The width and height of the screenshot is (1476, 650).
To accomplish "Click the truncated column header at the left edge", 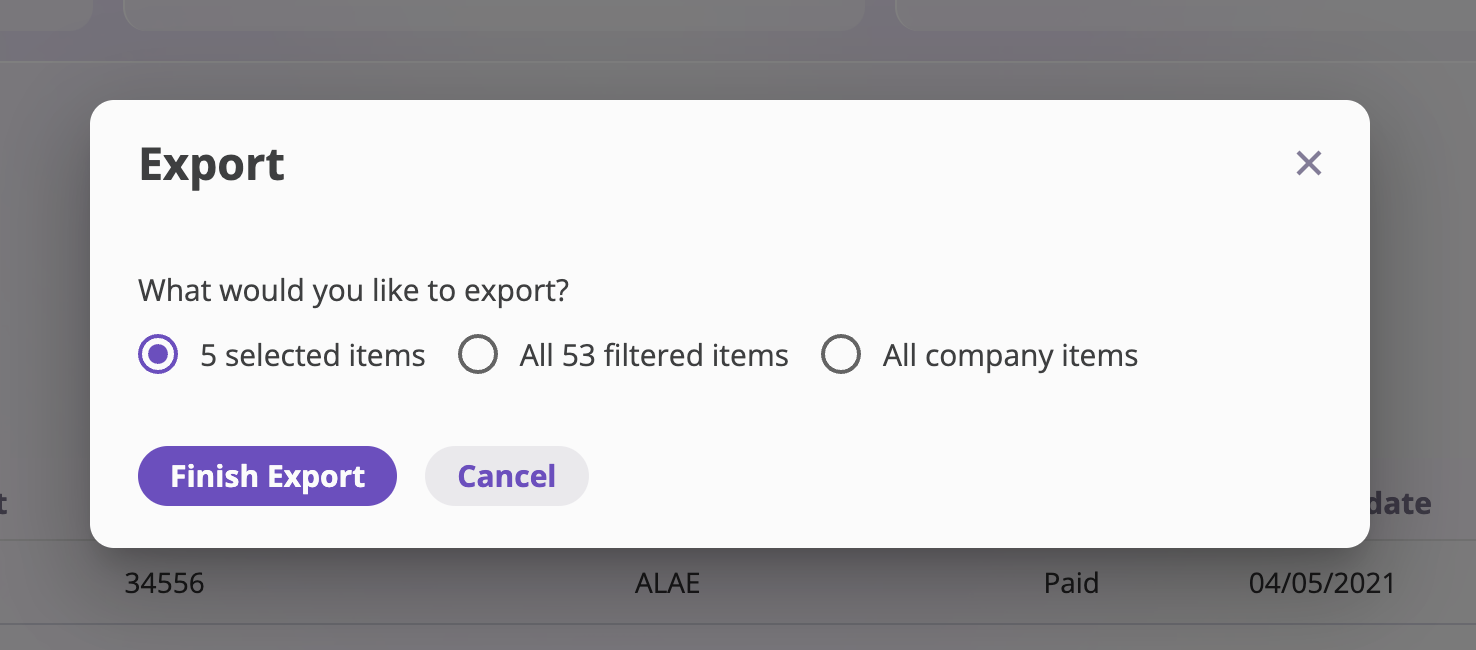I will [x=4, y=503].
